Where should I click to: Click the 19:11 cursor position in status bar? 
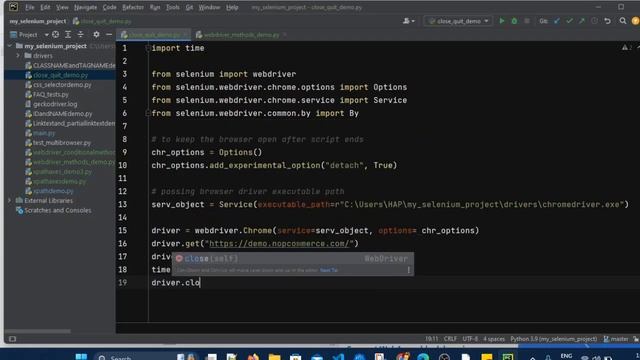[431, 339]
